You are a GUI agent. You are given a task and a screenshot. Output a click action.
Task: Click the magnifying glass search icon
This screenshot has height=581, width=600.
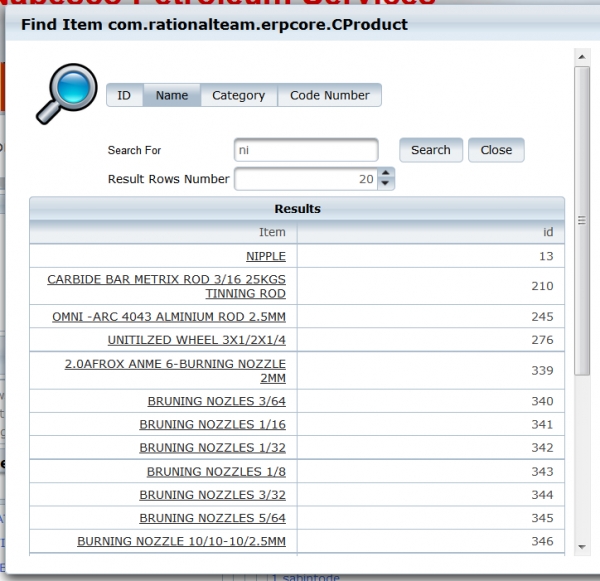click(x=65, y=92)
